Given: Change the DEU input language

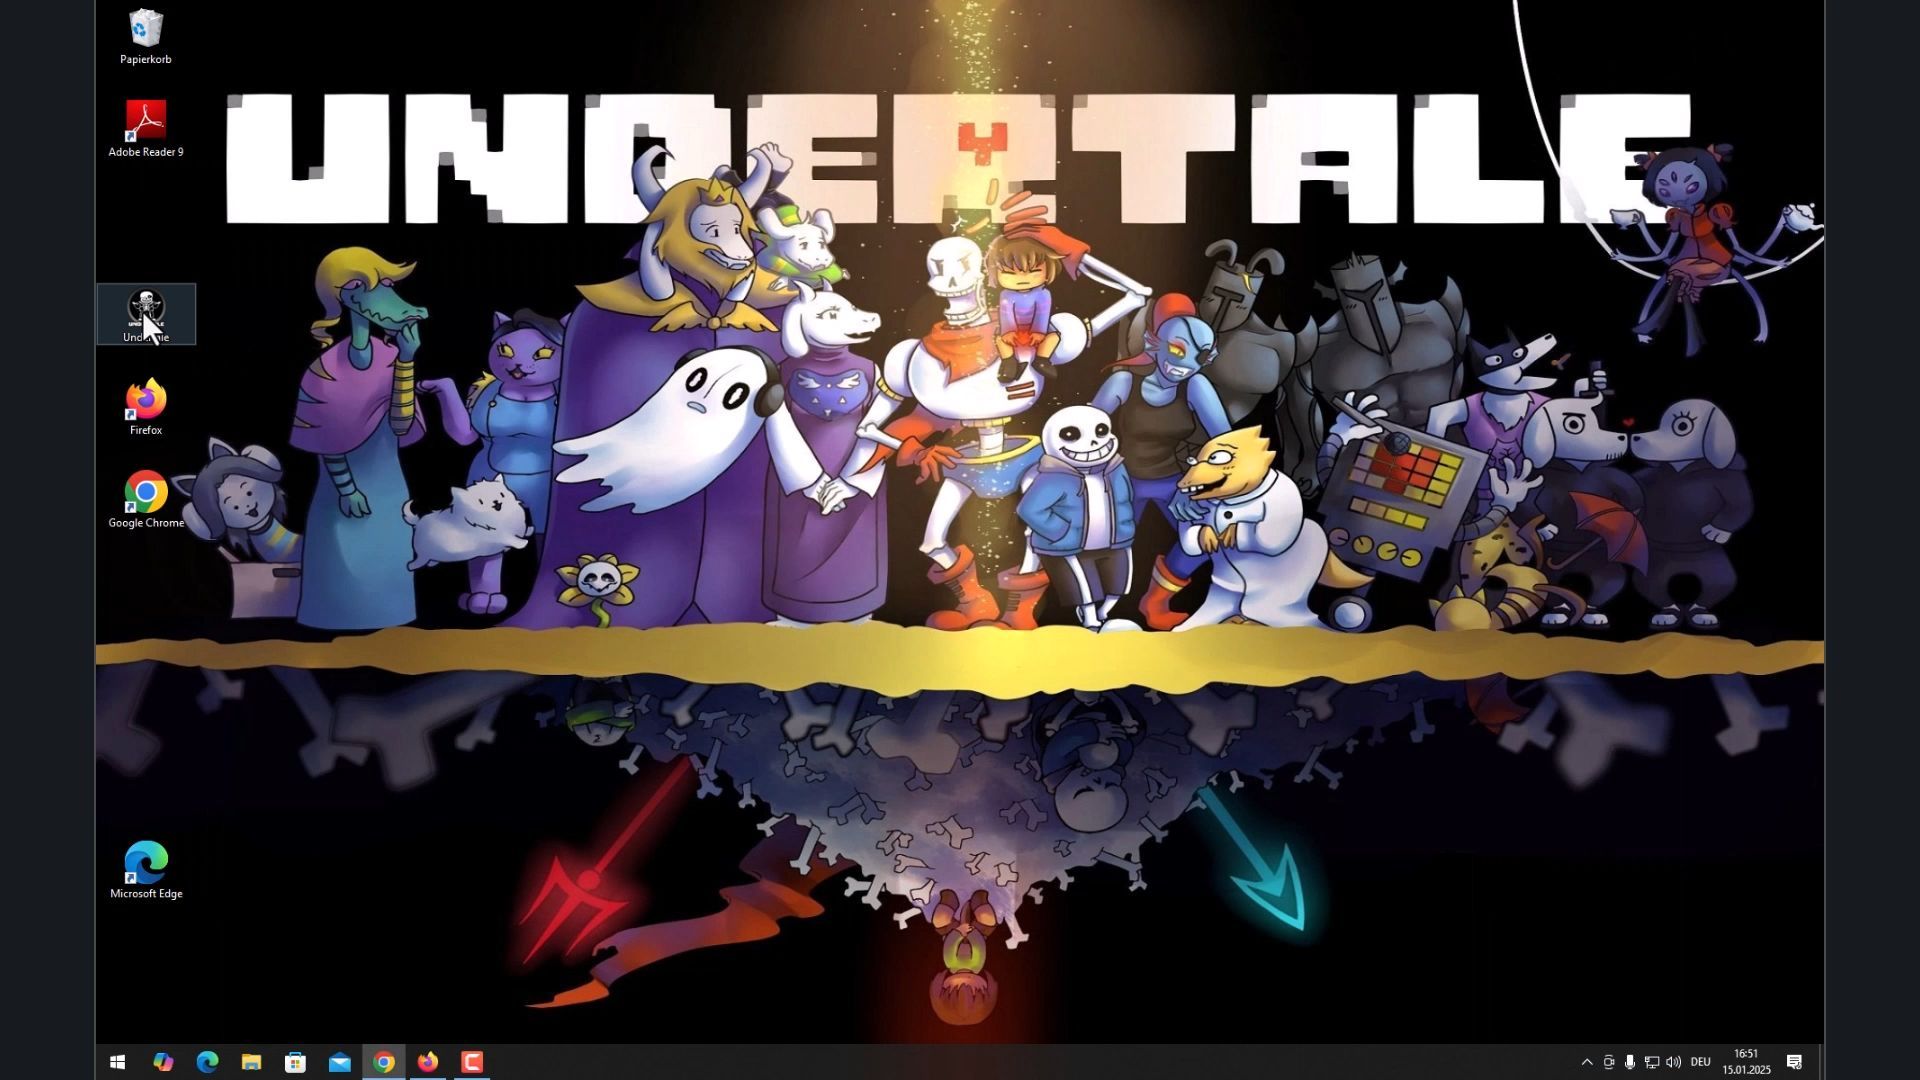Looking at the screenshot, I should (1701, 1062).
